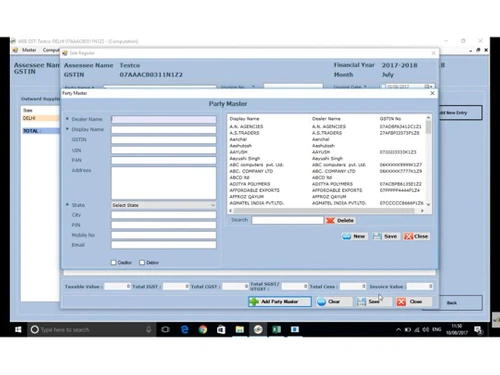Screen dimensions: 500x375
Task: Select AGMATEL INDIA PVT.LTD. row
Action: [326, 203]
